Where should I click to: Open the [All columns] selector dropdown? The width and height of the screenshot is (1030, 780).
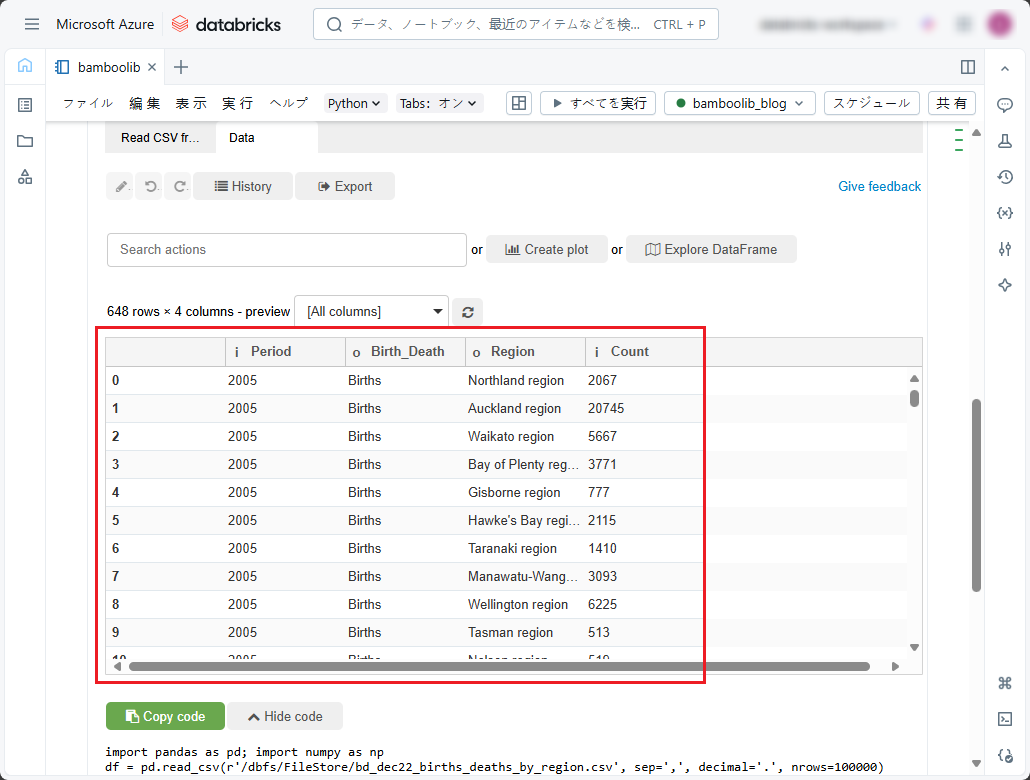(372, 312)
